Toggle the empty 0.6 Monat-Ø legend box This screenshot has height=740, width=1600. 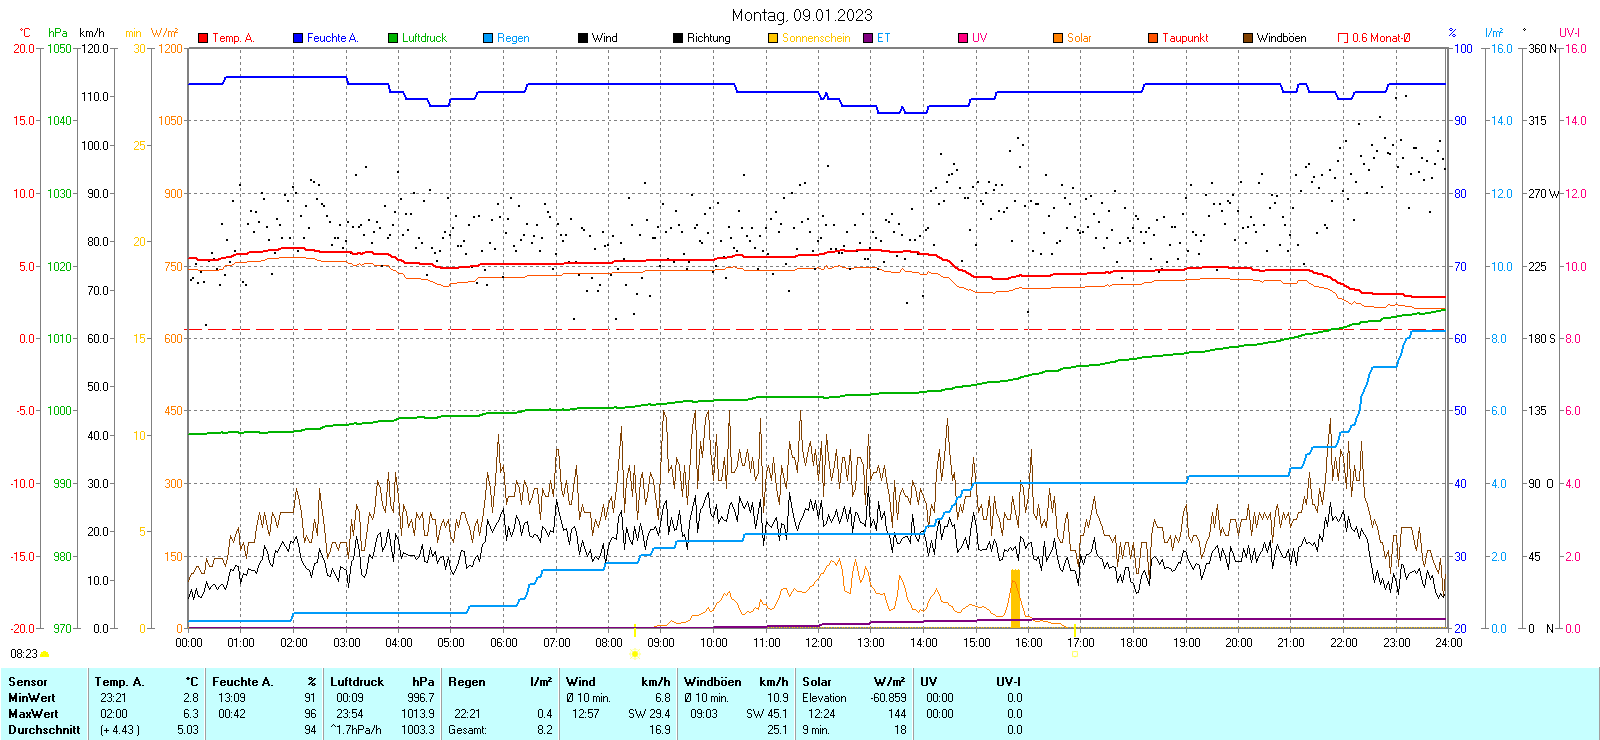1343,38
